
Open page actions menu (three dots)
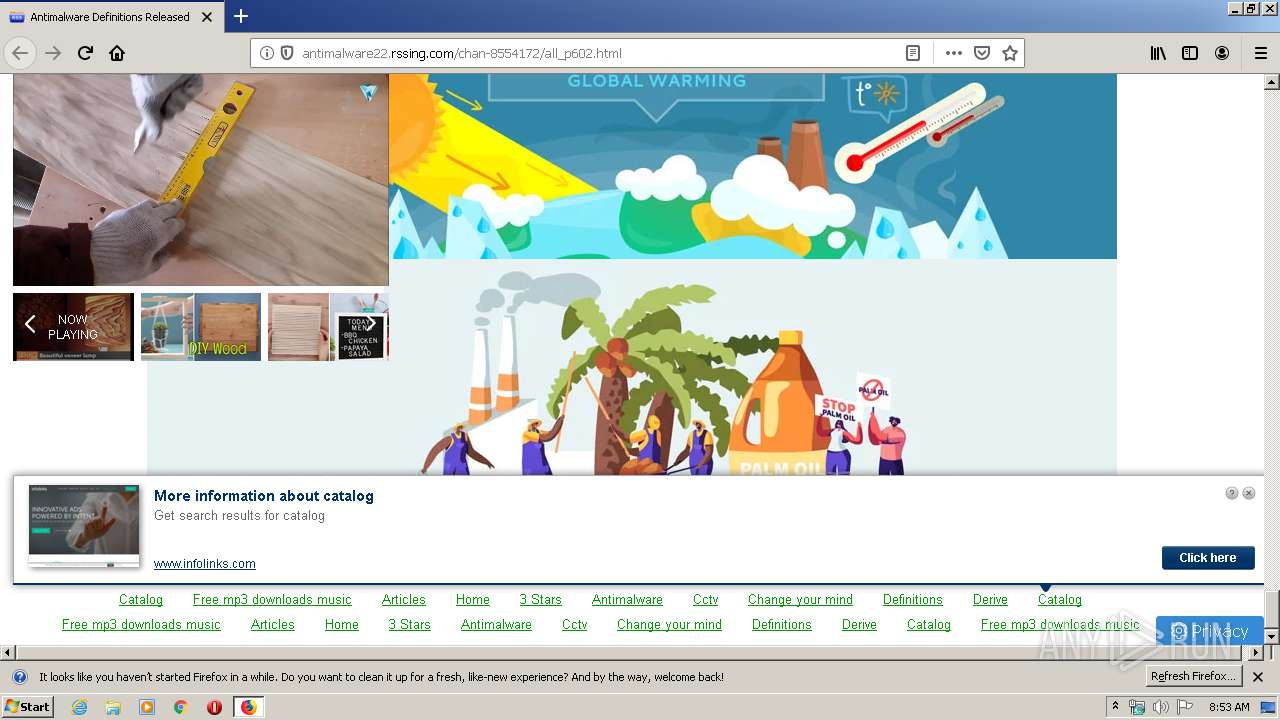(954, 53)
